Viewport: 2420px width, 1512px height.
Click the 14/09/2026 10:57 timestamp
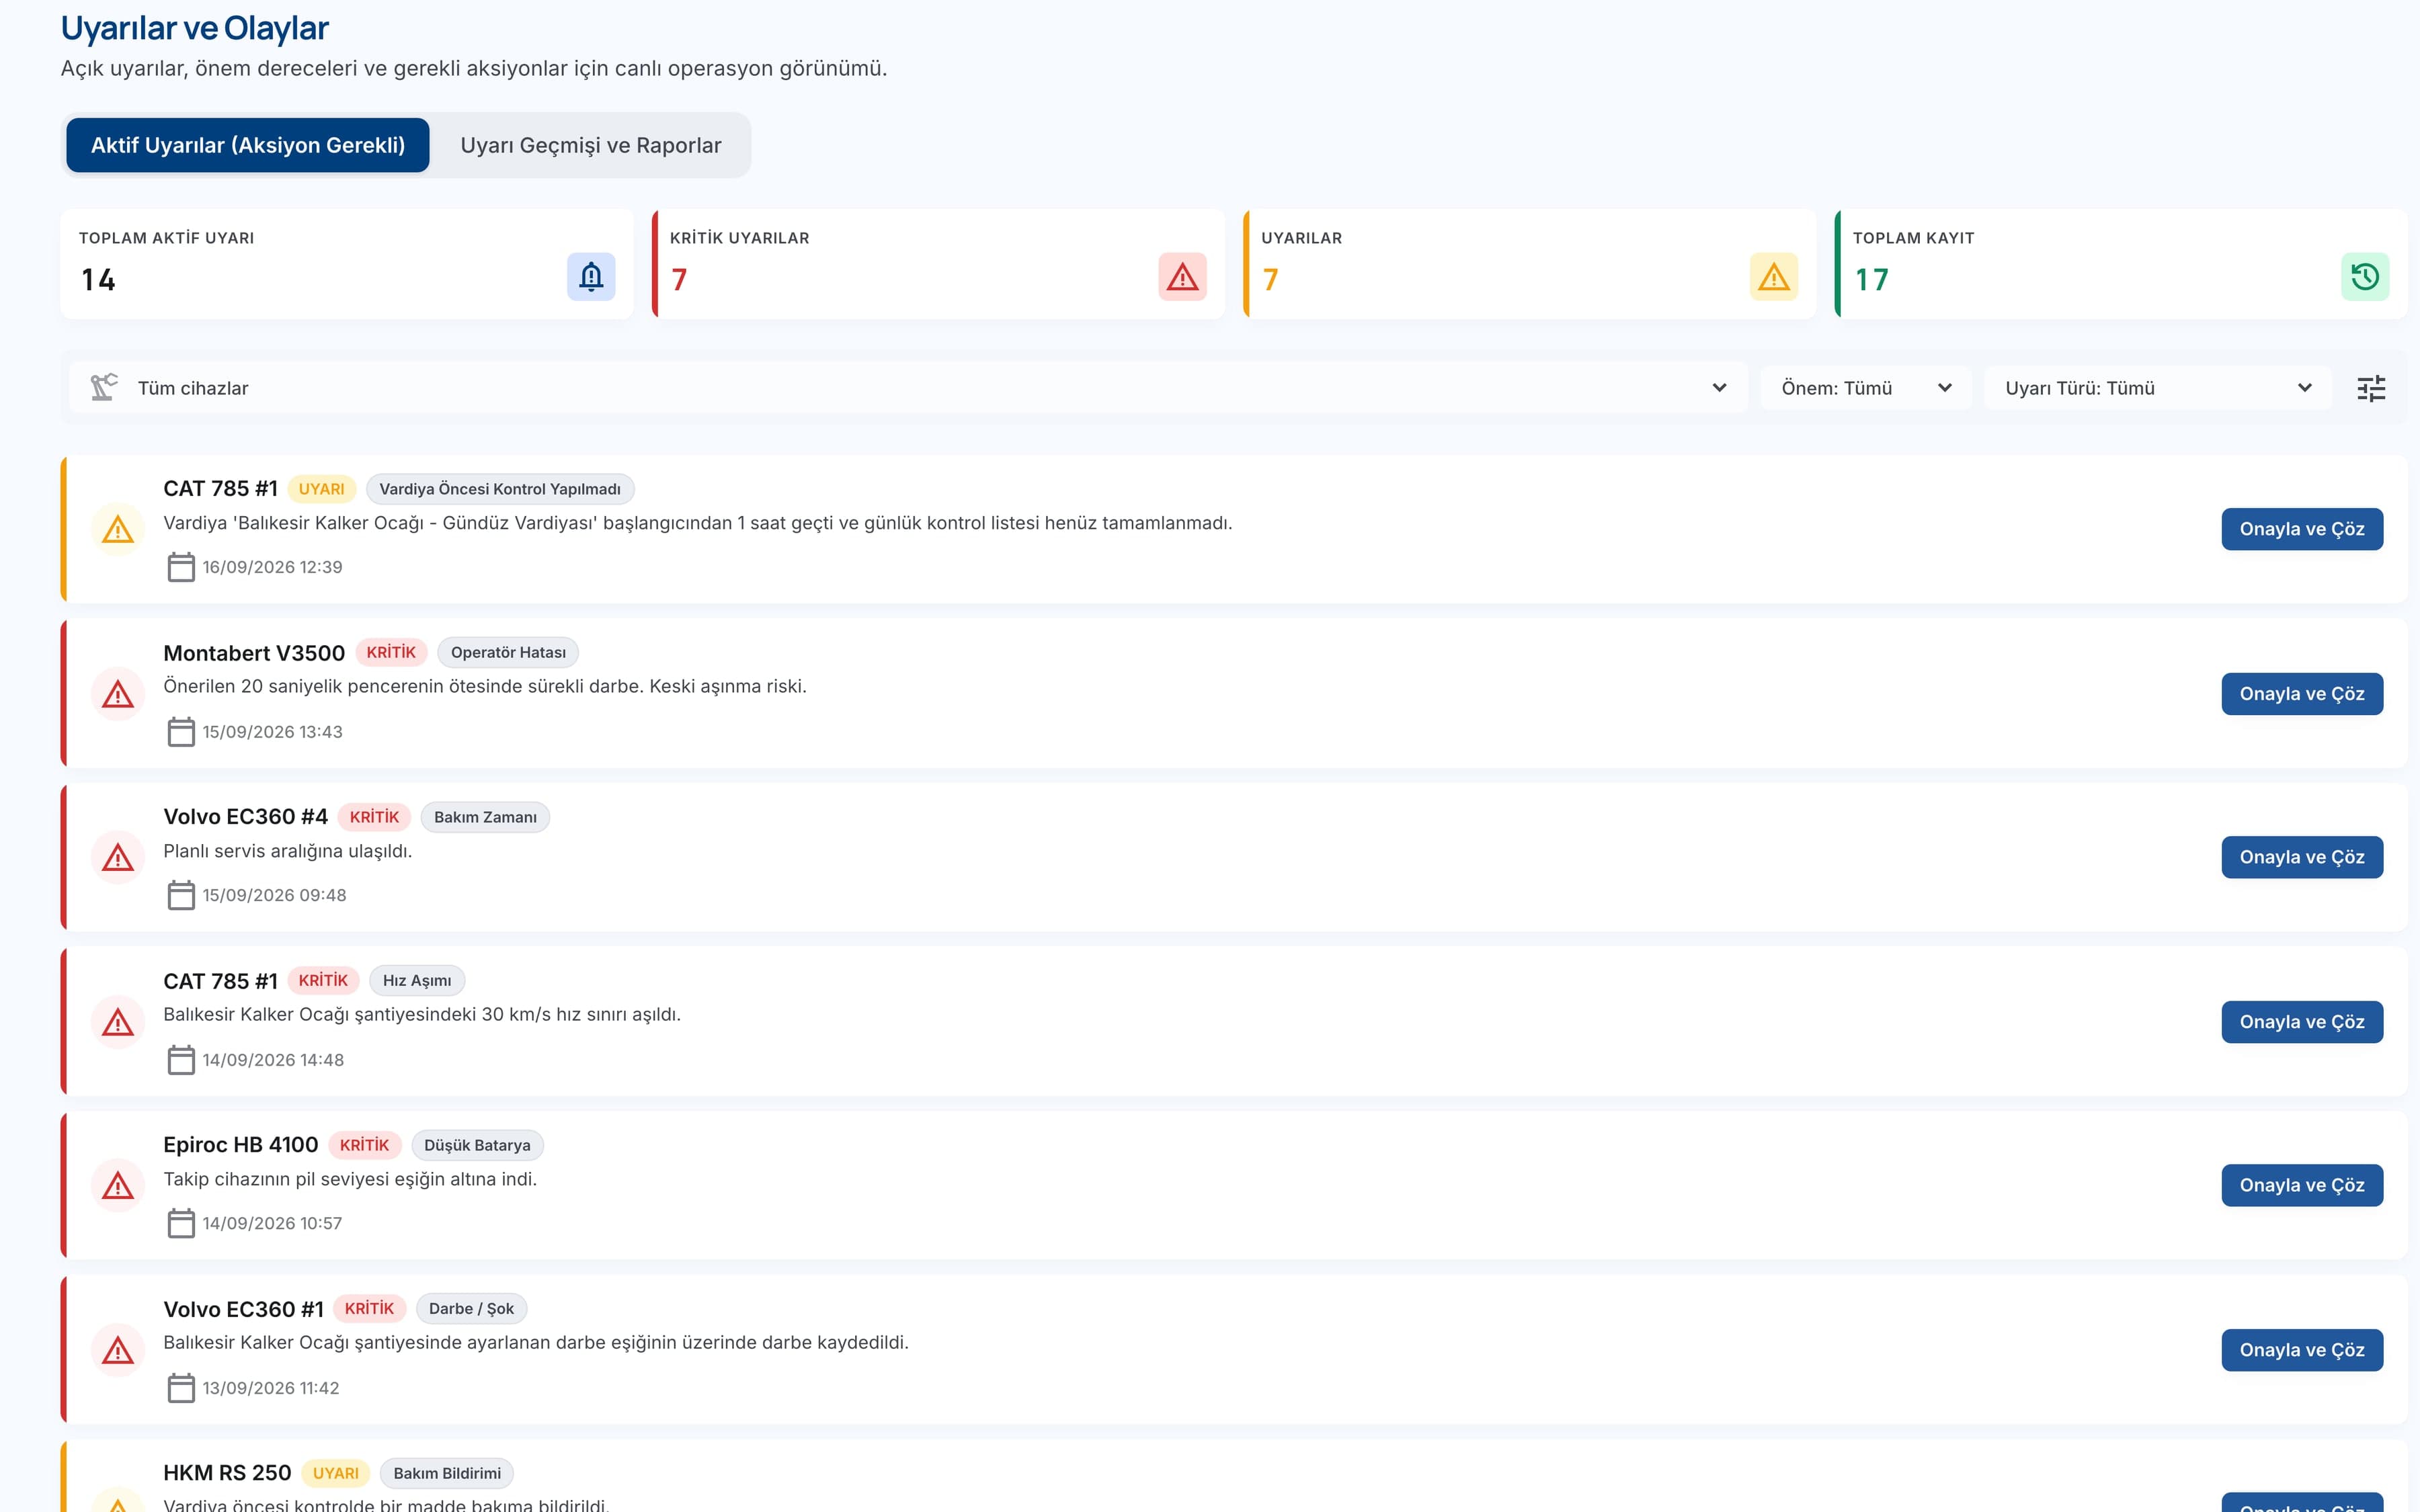[272, 1223]
